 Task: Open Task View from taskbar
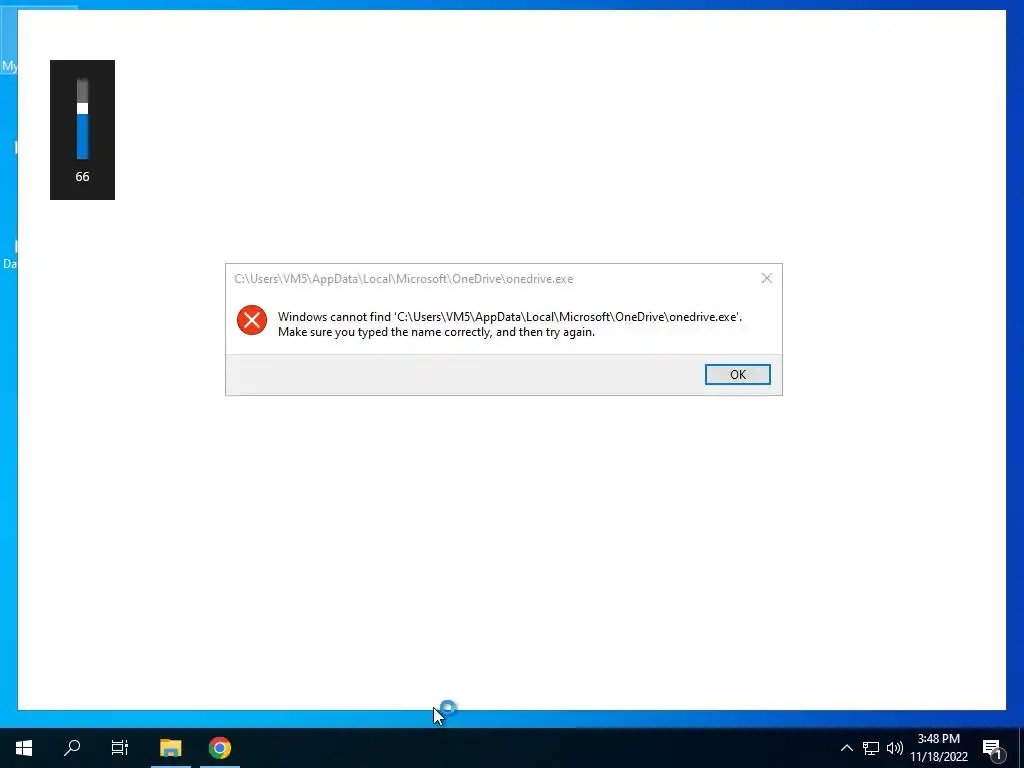pyautogui.click(x=120, y=748)
